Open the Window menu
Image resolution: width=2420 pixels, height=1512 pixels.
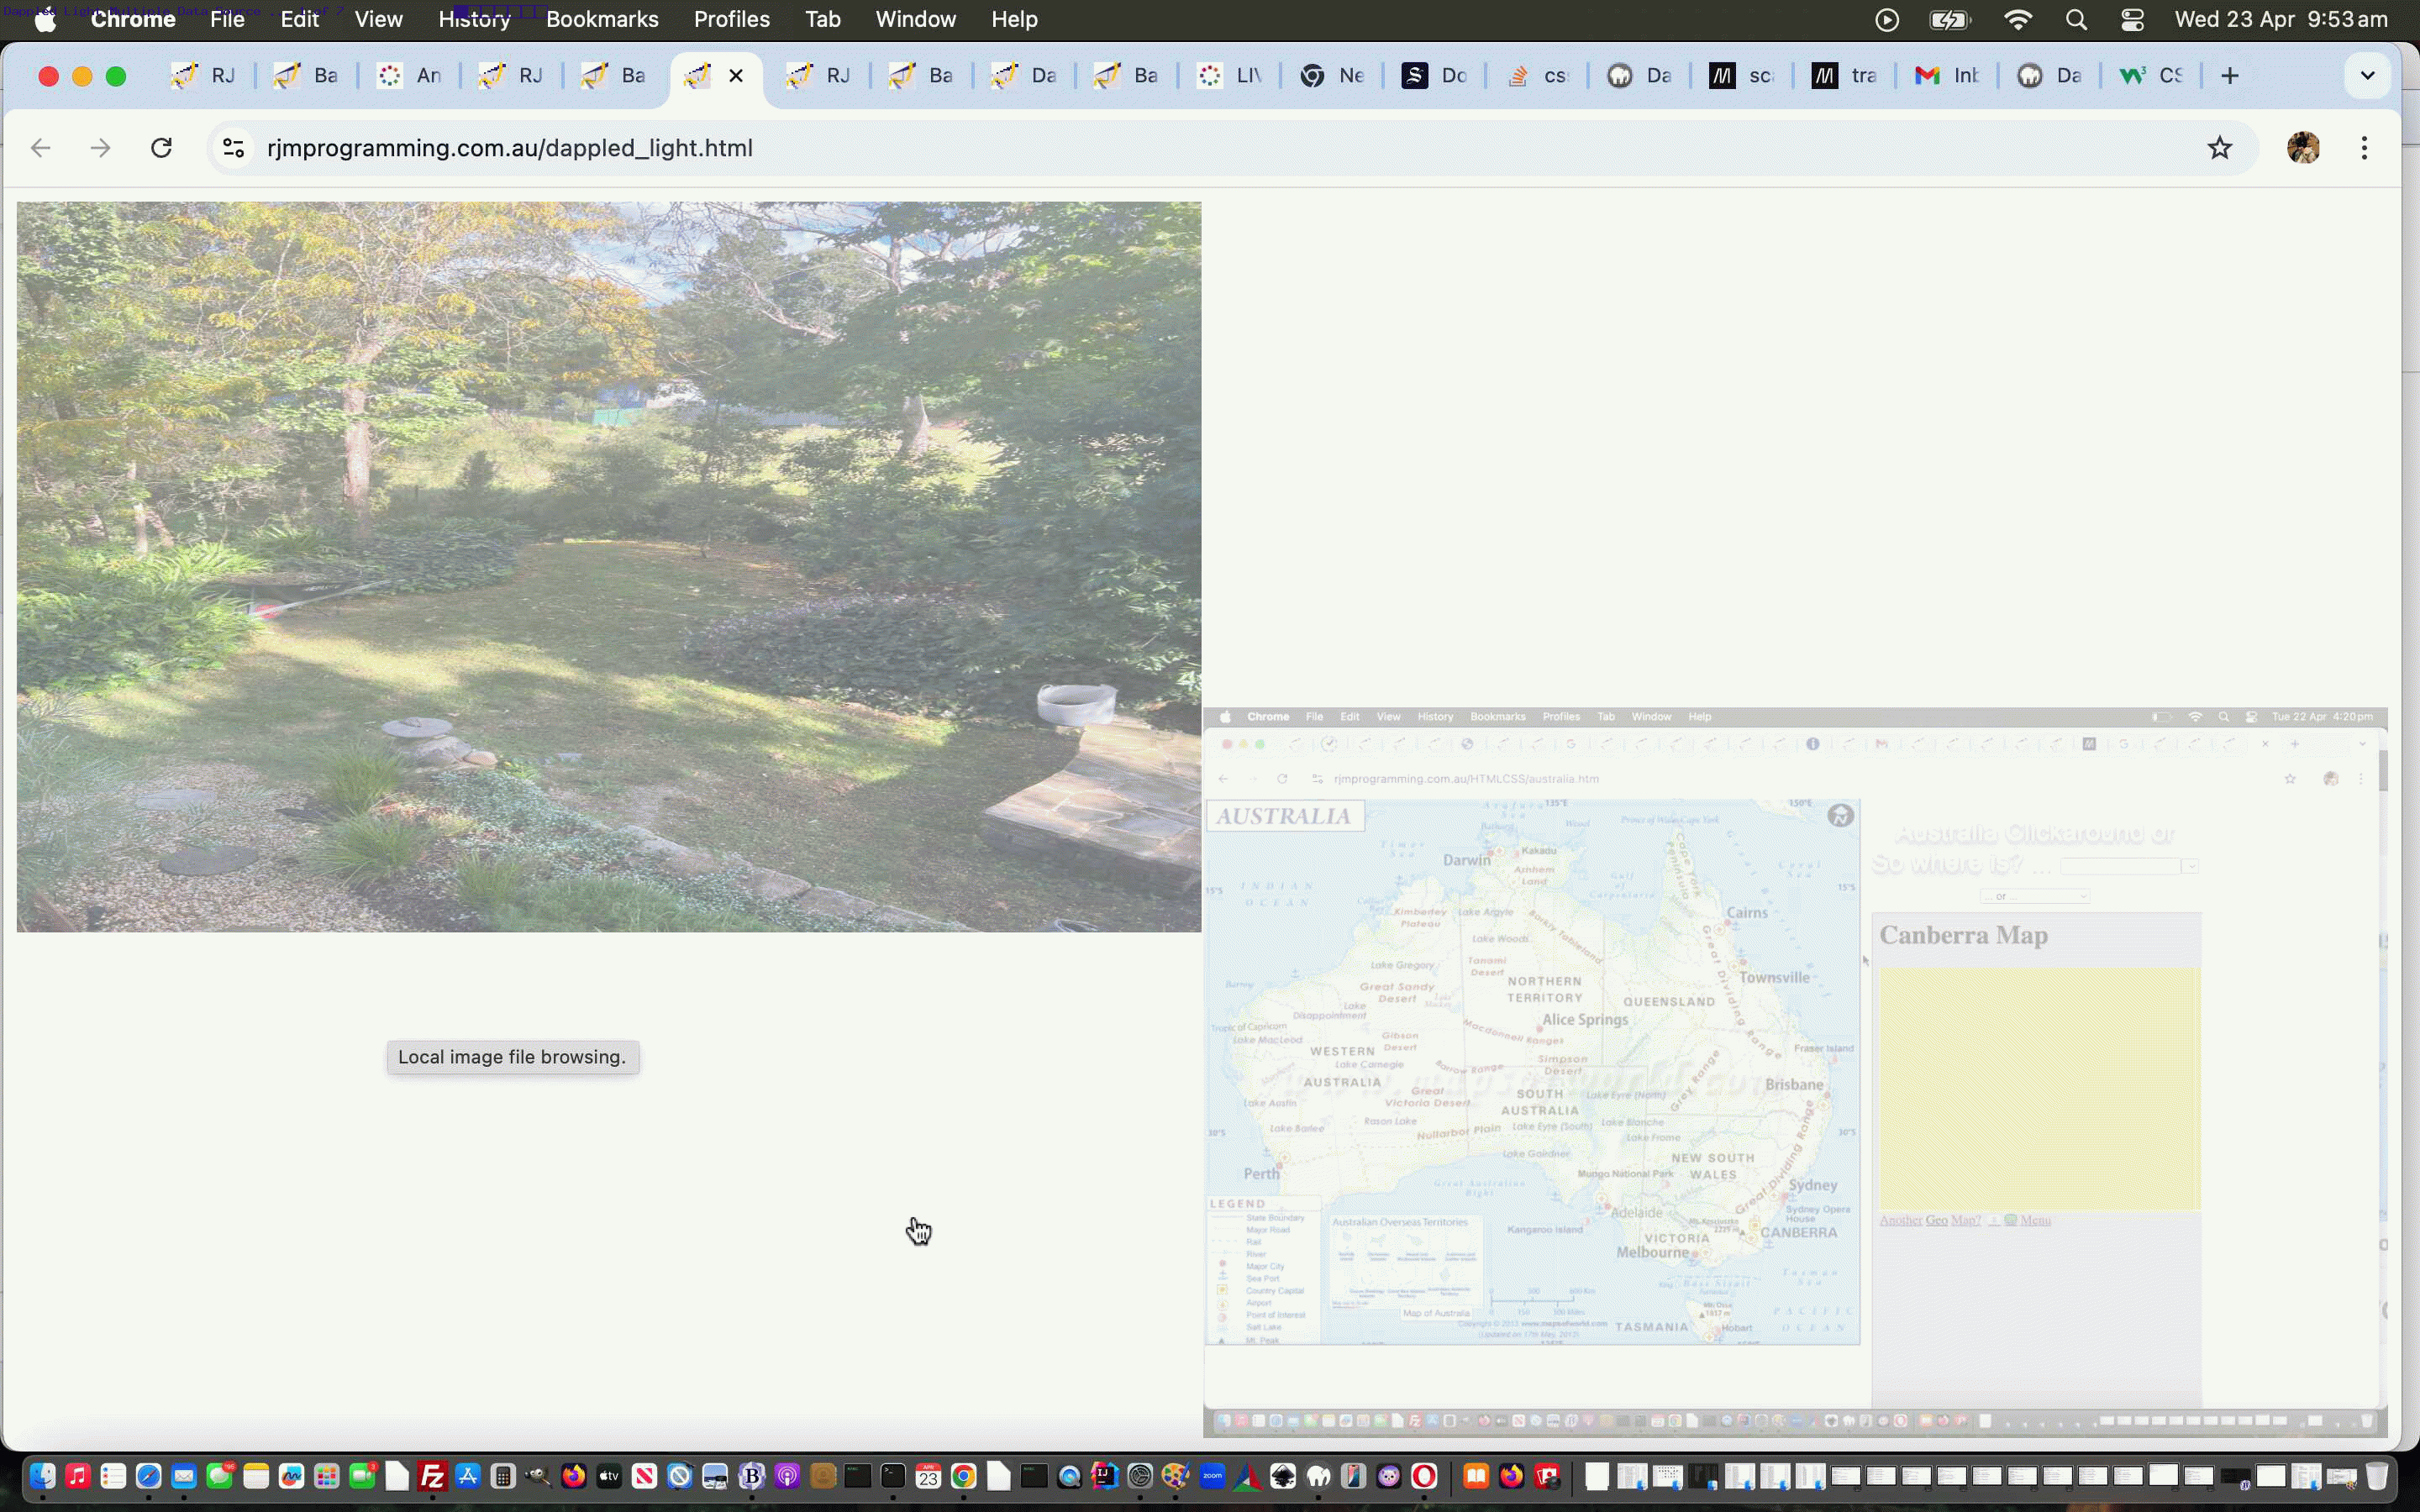[915, 19]
